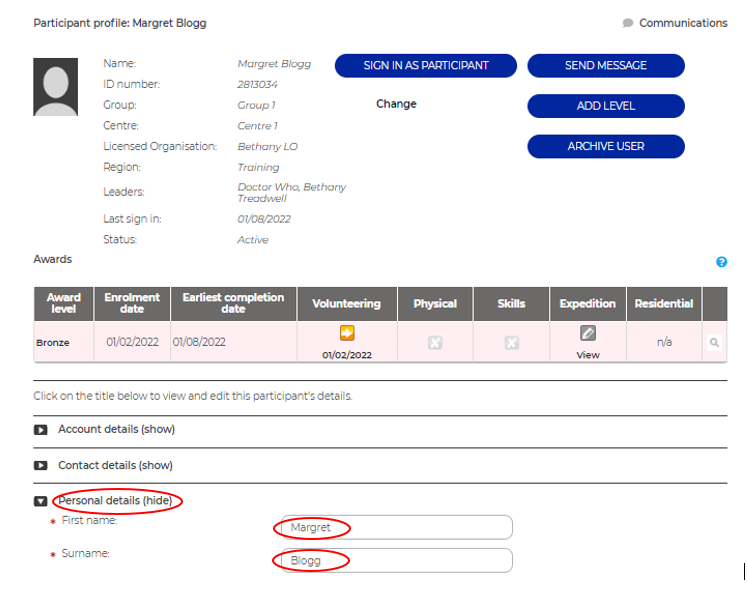Click the Residential column header
747x589 pixels.
click(x=664, y=304)
